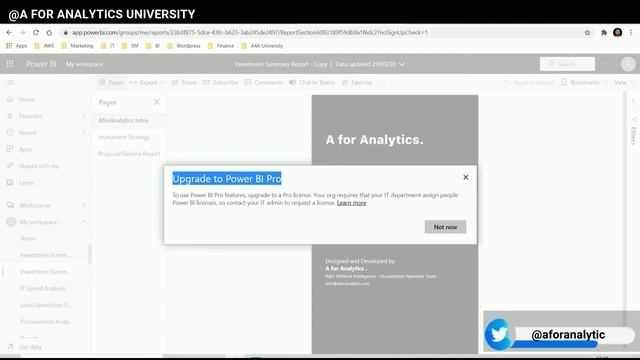Open the SM bookmark folder
Image resolution: width=640 pixels, height=360 pixels.
[131, 46]
